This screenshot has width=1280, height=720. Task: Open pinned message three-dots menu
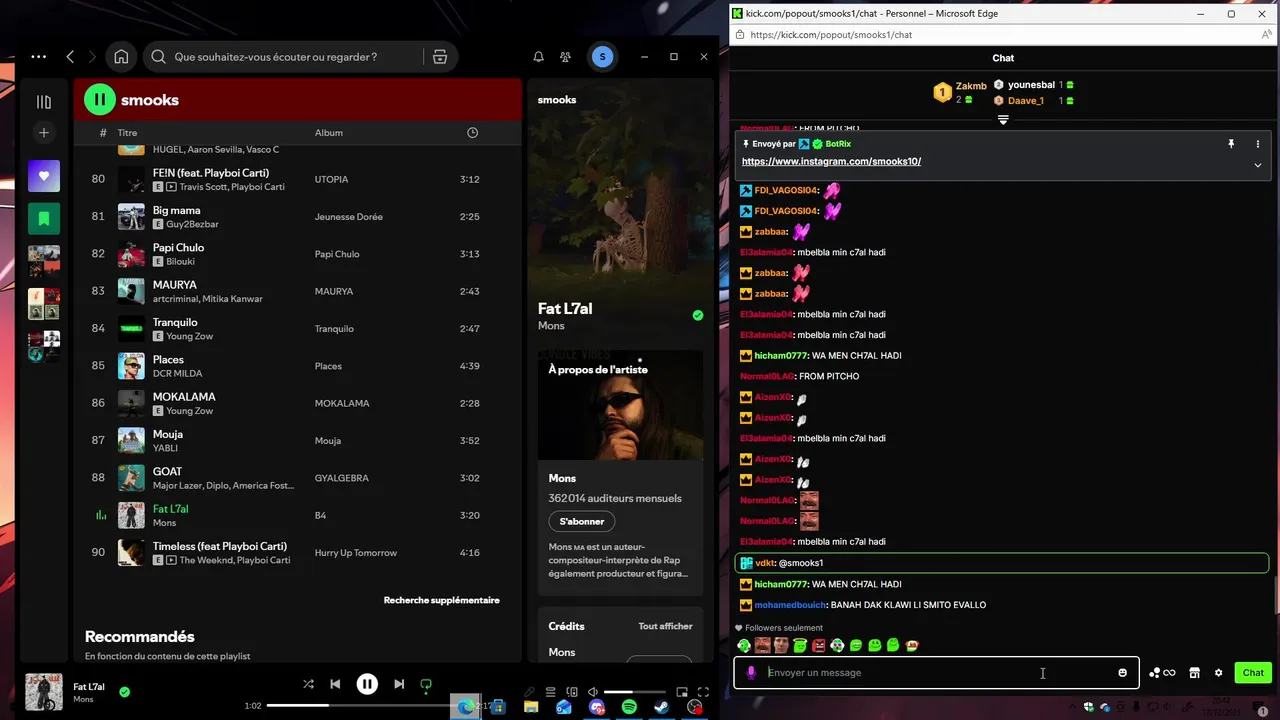pos(1257,144)
